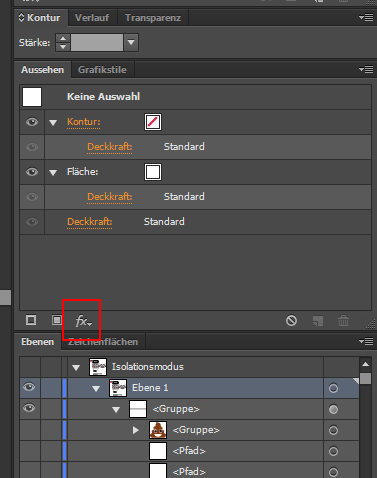Select the Fläche label text
Screen dimensions: 377x478
tap(82, 172)
